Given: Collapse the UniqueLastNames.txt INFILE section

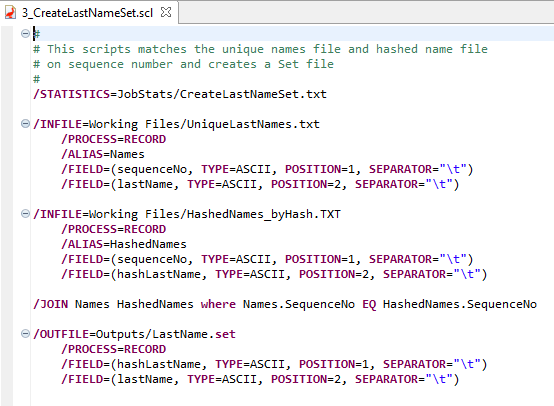Looking at the screenshot, I should (x=25, y=124).
